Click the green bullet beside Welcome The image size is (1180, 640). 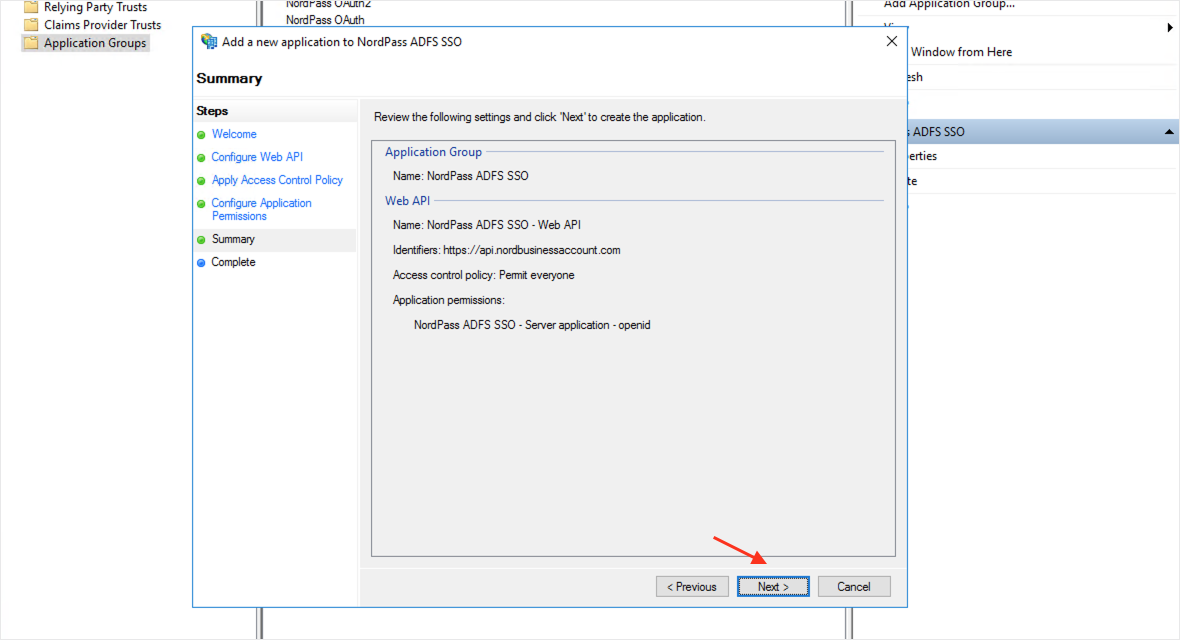click(x=201, y=135)
